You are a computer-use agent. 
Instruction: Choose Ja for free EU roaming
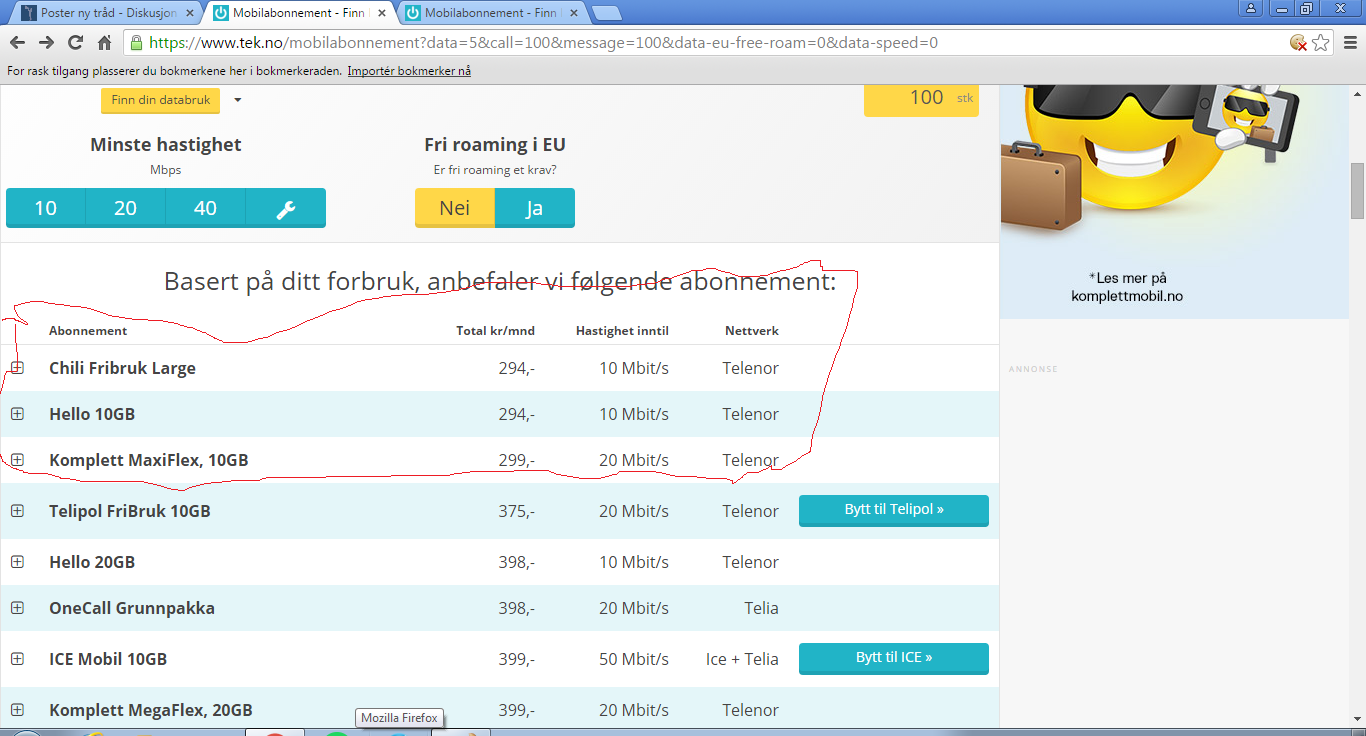click(535, 208)
